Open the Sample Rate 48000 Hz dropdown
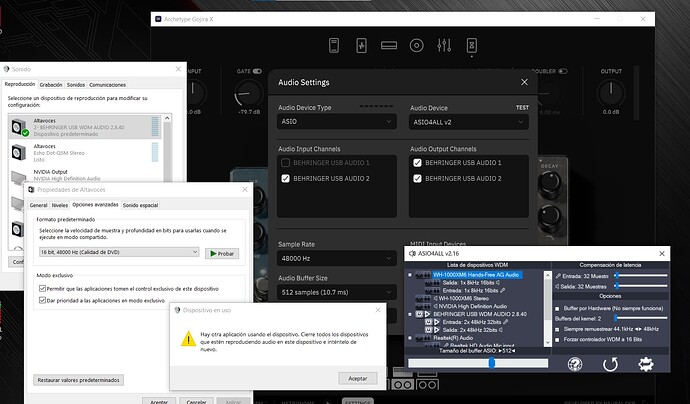This screenshot has width=690, height=404. click(337, 258)
